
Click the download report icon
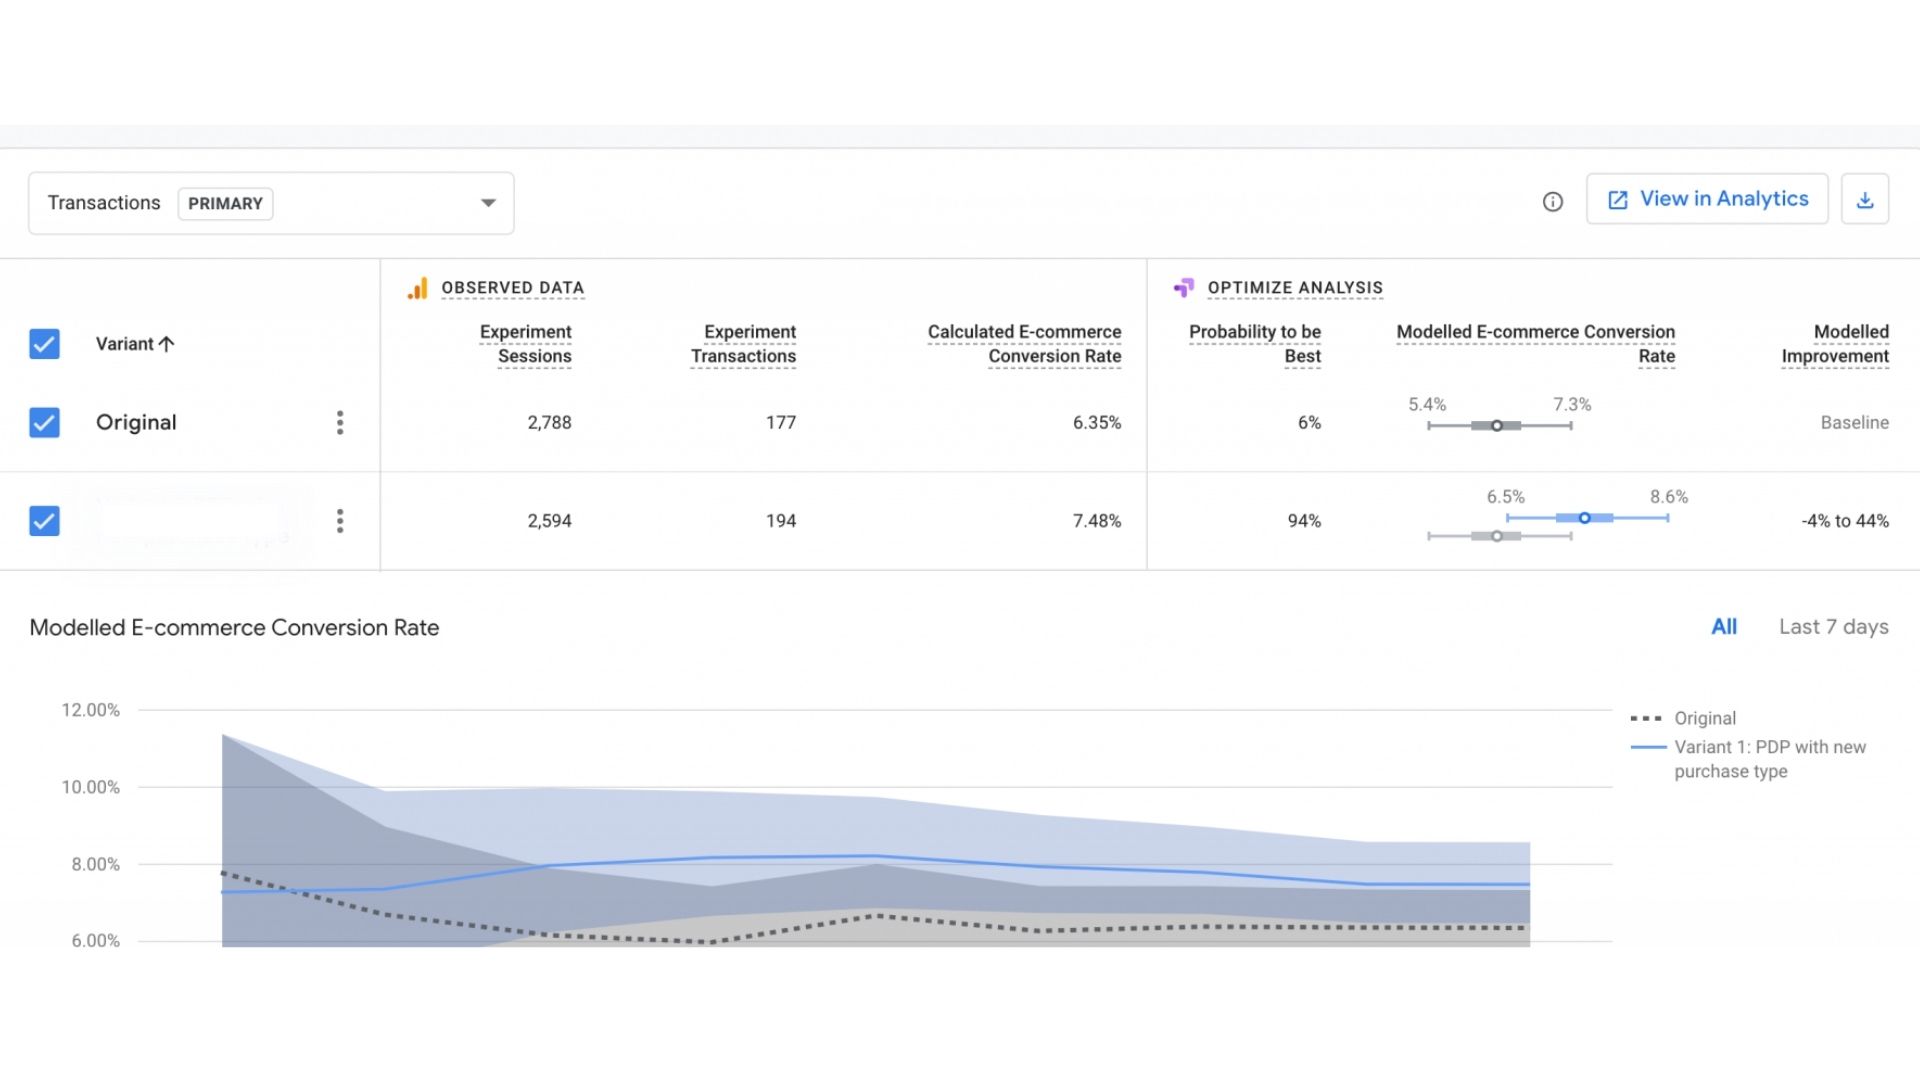(x=1864, y=200)
